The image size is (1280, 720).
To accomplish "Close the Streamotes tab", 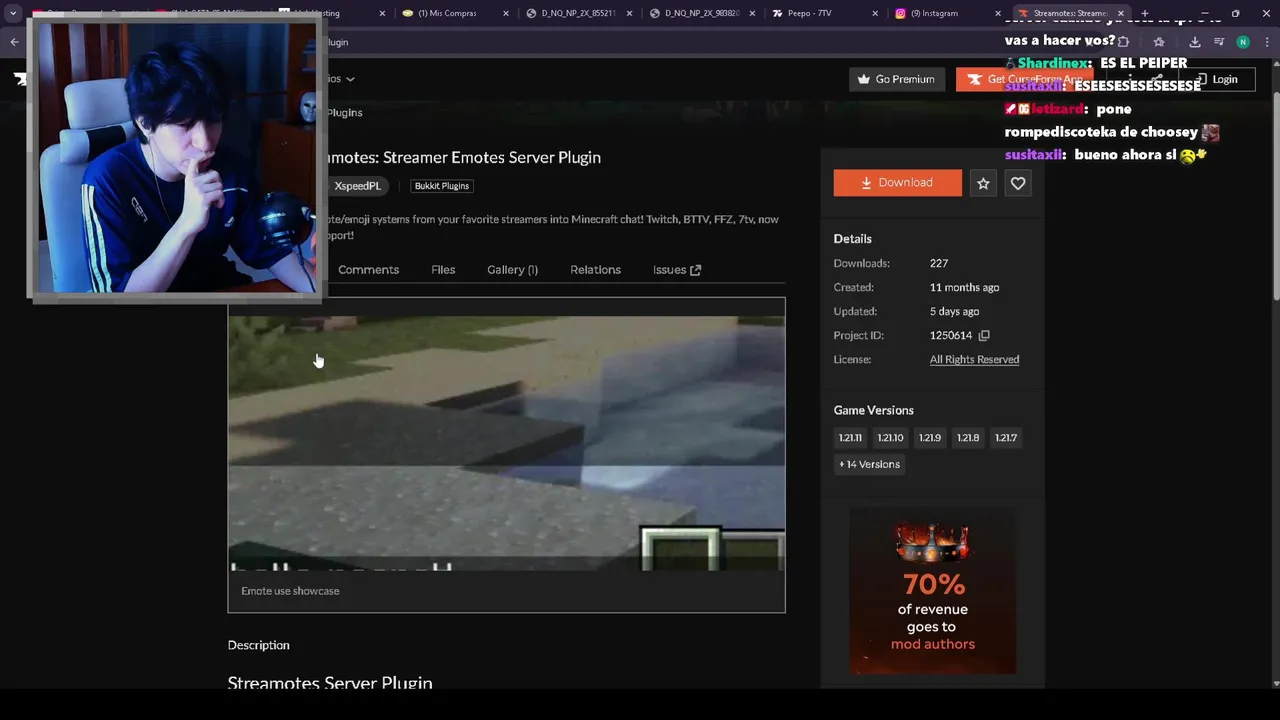I will [x=1121, y=13].
